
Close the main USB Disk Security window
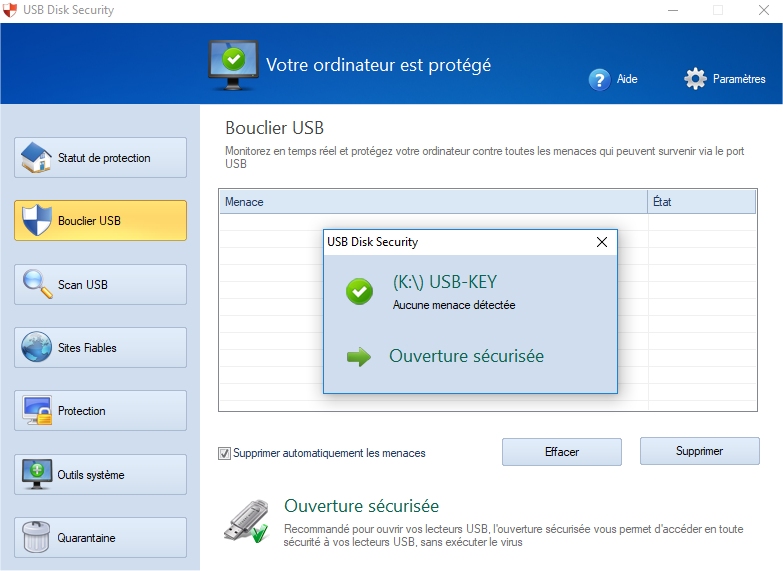[x=764, y=10]
